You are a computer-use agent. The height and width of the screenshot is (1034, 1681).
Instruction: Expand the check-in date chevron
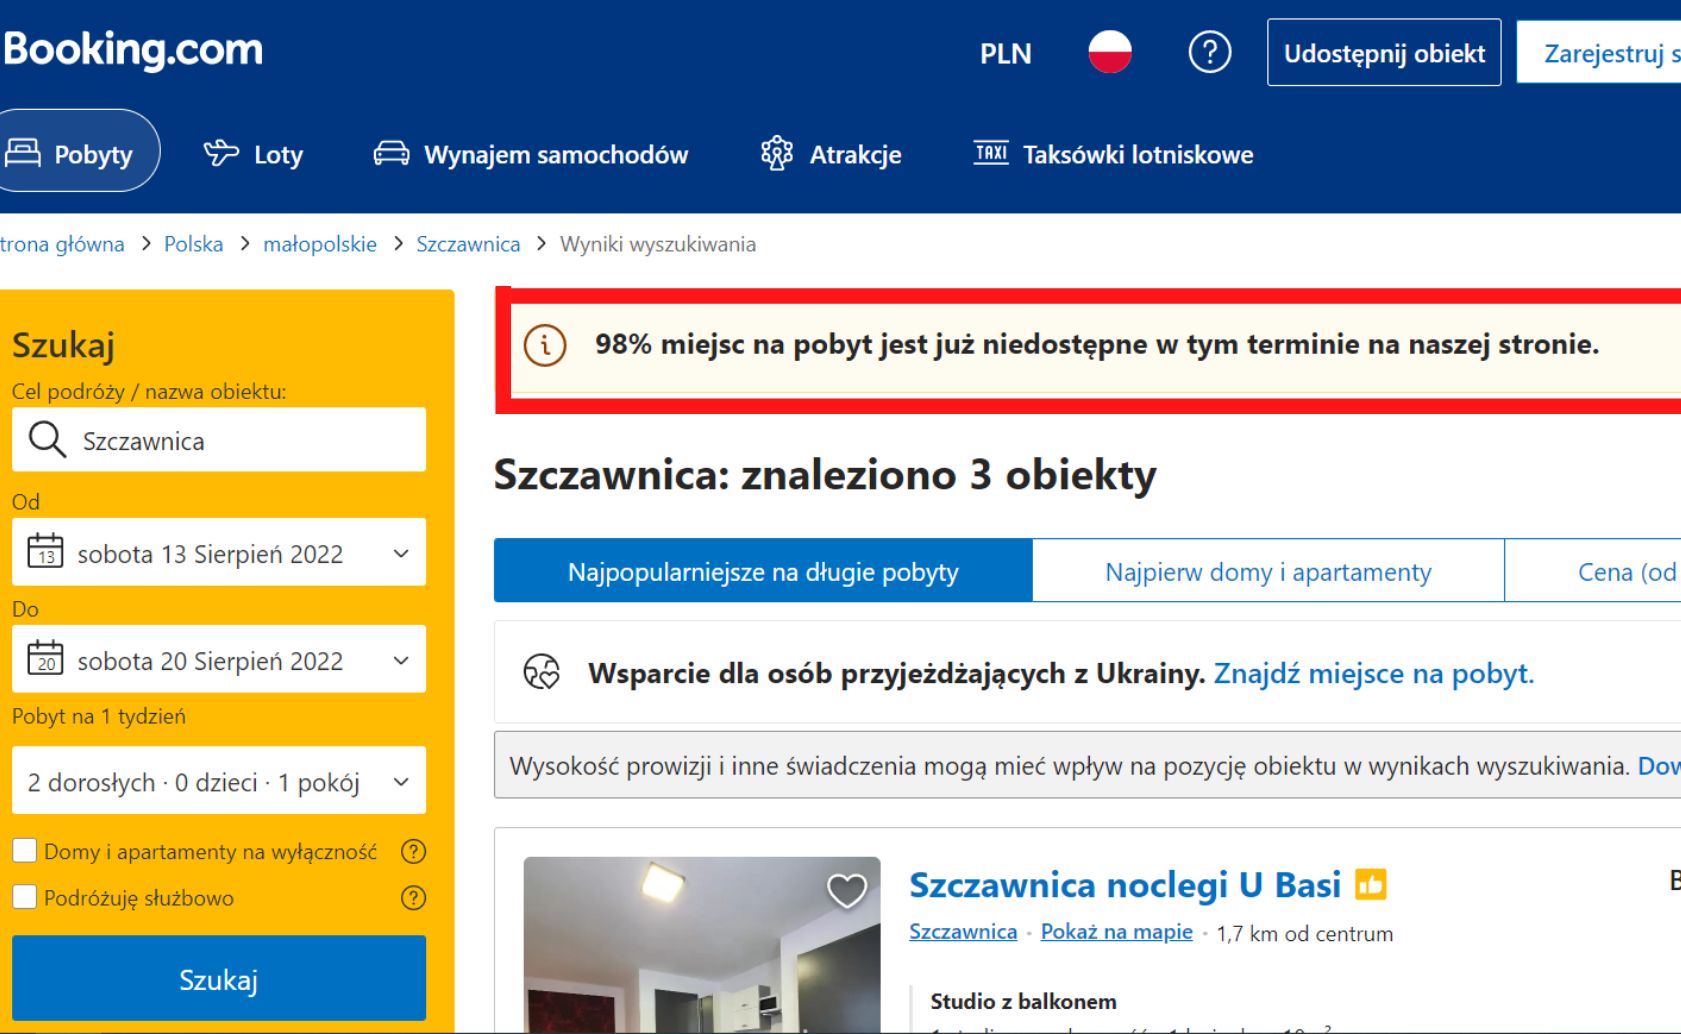(401, 553)
